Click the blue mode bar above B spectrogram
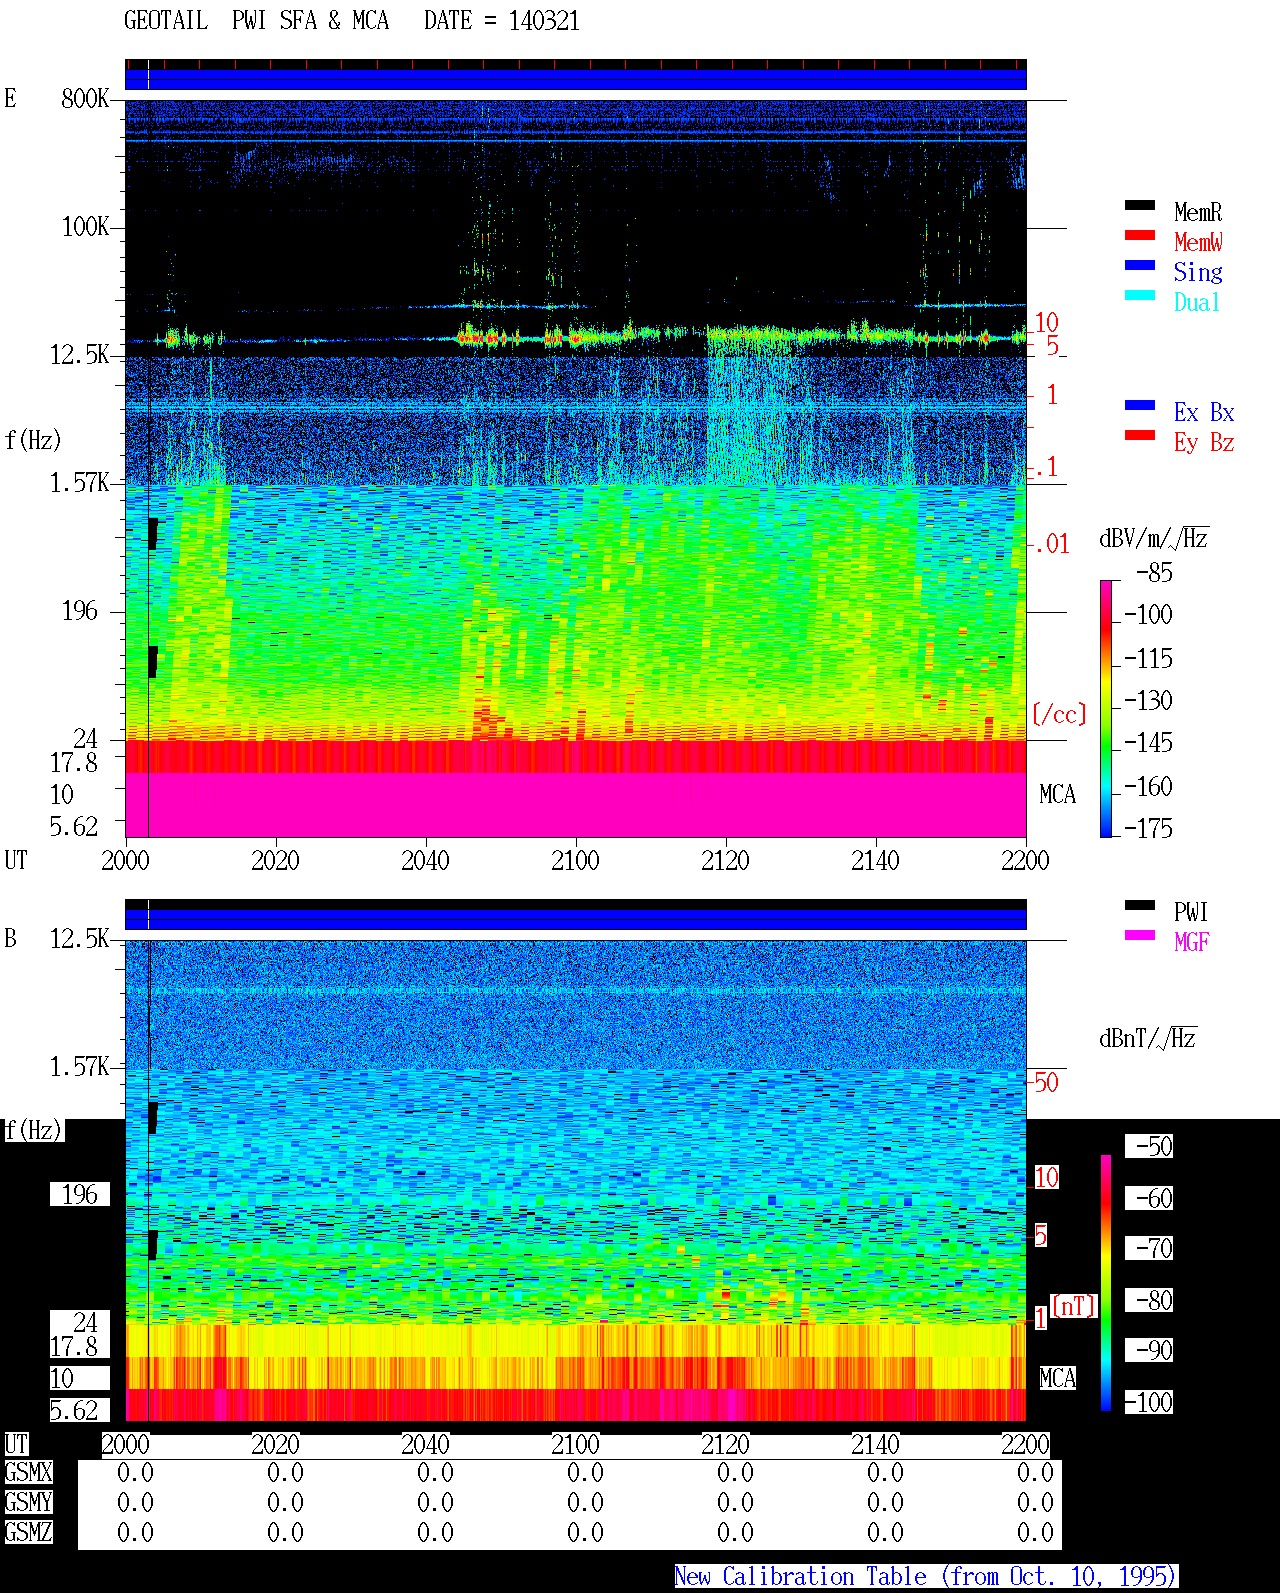Screen dimensions: 1280x1593 coord(575,919)
